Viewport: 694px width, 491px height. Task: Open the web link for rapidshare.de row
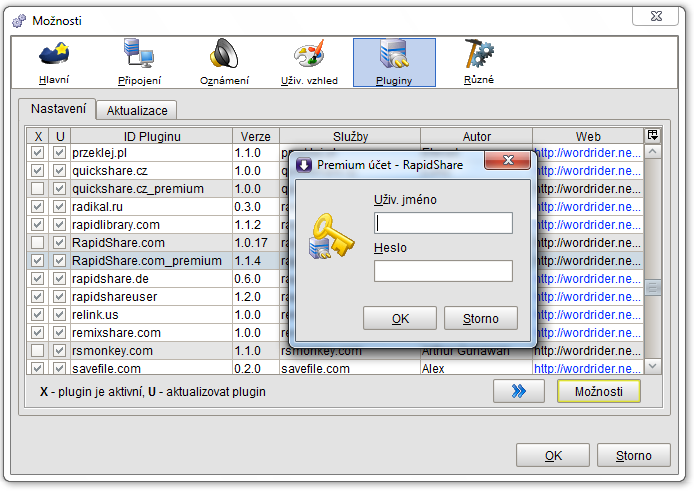[587, 279]
